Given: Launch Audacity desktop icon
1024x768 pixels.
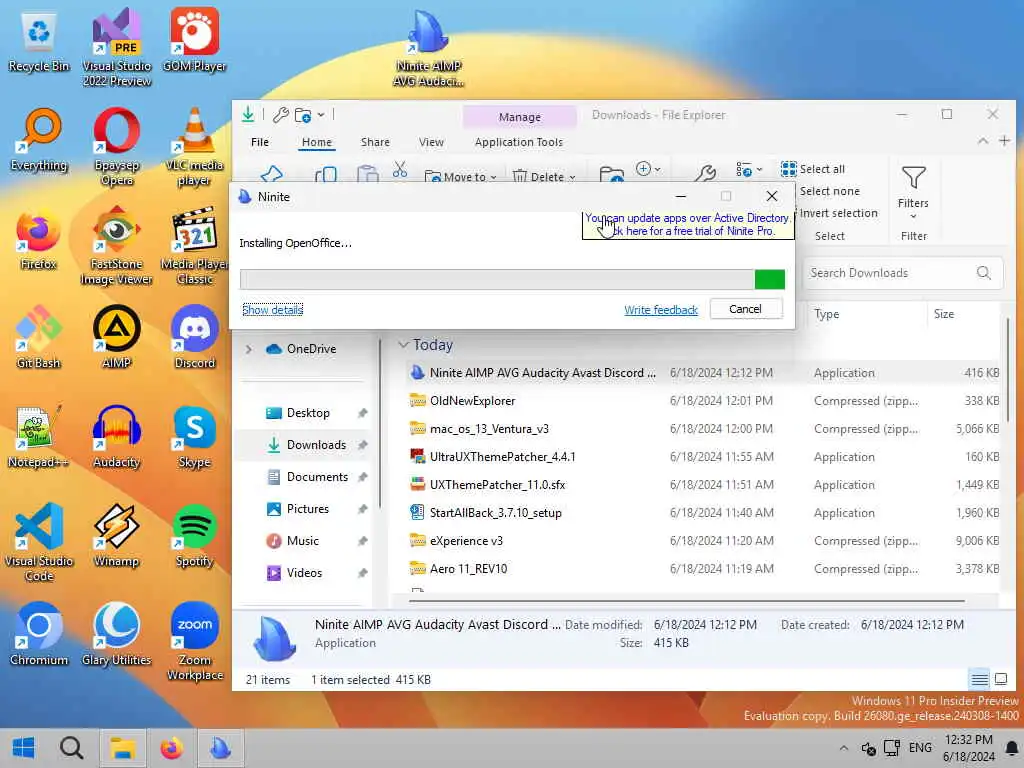Looking at the screenshot, I should [116, 436].
